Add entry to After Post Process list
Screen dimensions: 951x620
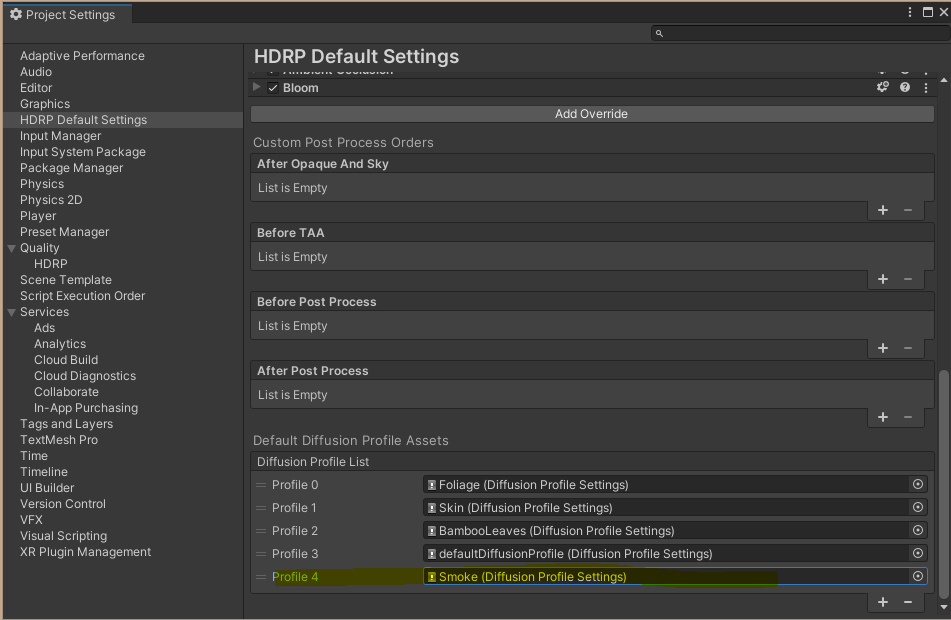pos(883,417)
